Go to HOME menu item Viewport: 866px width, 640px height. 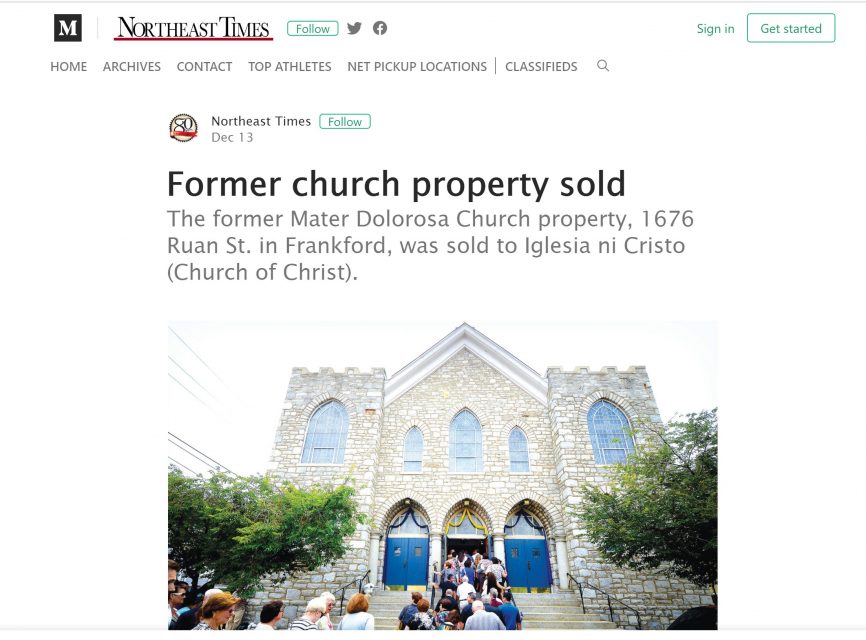(x=68, y=67)
